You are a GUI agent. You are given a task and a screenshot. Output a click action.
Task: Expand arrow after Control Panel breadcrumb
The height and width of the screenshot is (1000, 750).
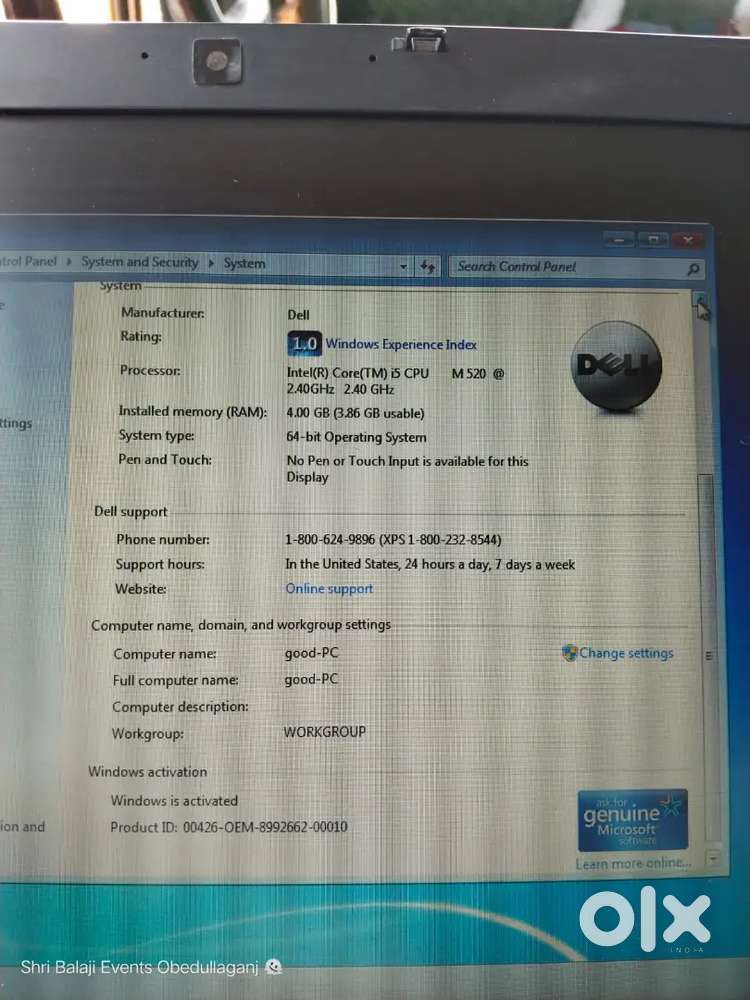pyautogui.click(x=69, y=261)
